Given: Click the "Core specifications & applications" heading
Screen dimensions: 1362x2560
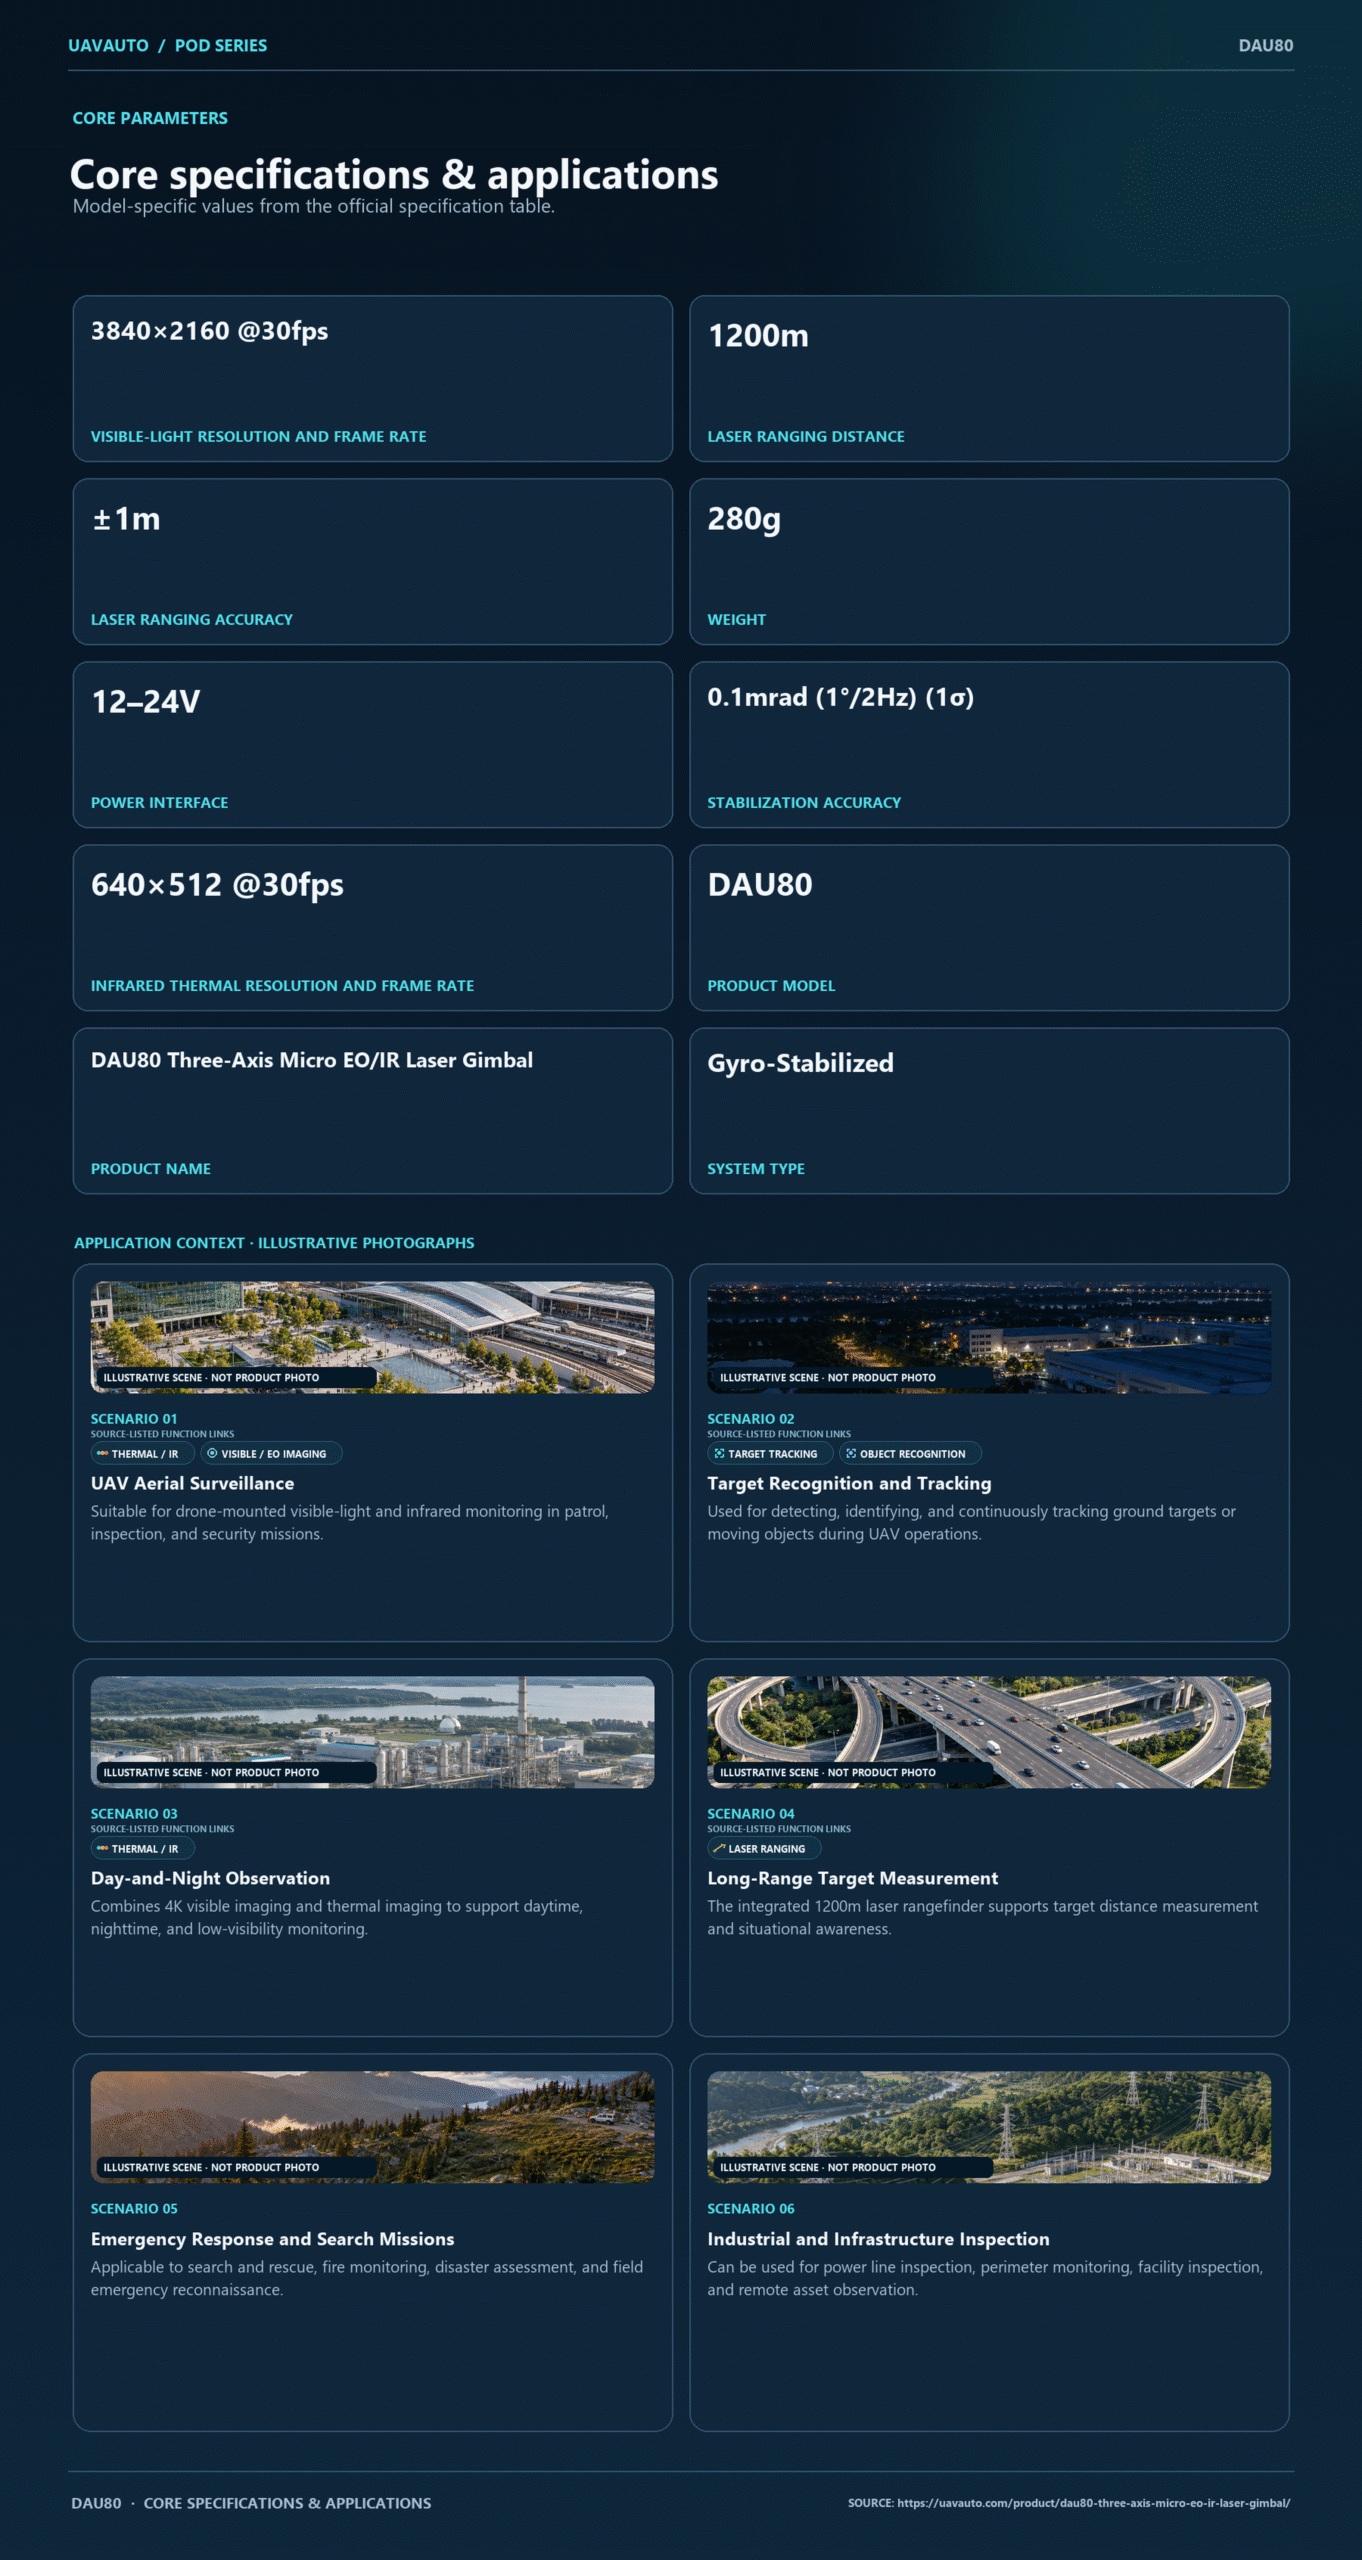Looking at the screenshot, I should coord(394,175).
